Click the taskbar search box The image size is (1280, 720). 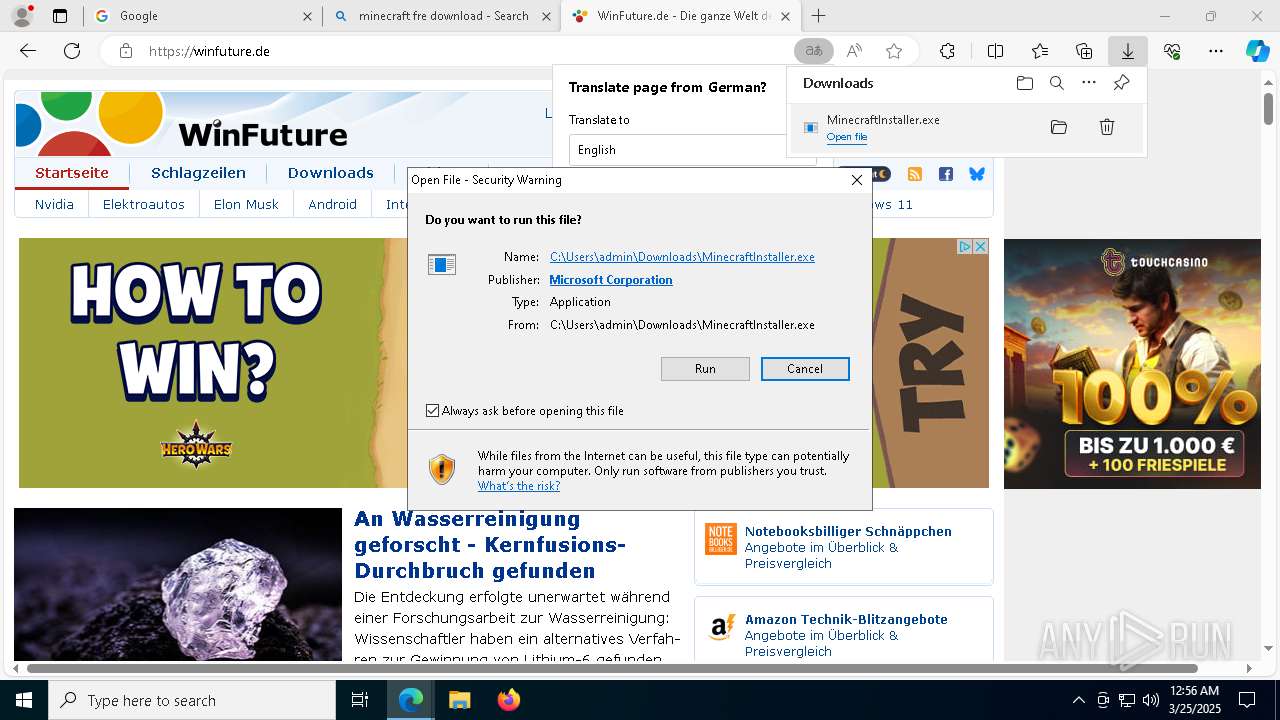[192, 700]
